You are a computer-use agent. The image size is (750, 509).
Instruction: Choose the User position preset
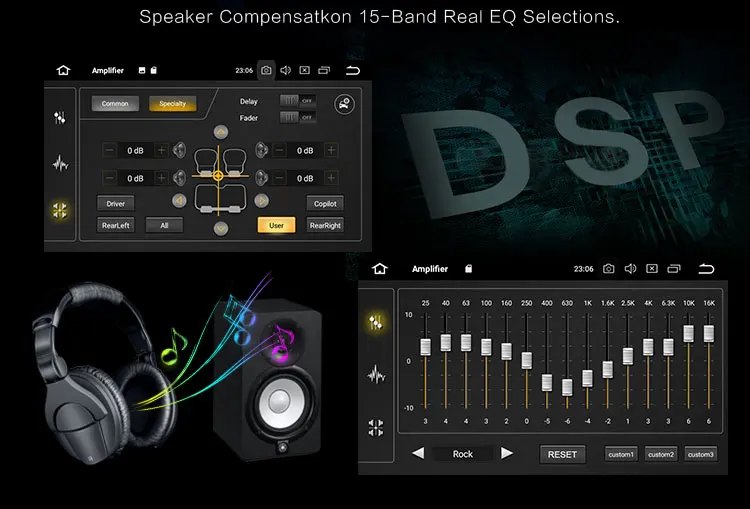[276, 225]
